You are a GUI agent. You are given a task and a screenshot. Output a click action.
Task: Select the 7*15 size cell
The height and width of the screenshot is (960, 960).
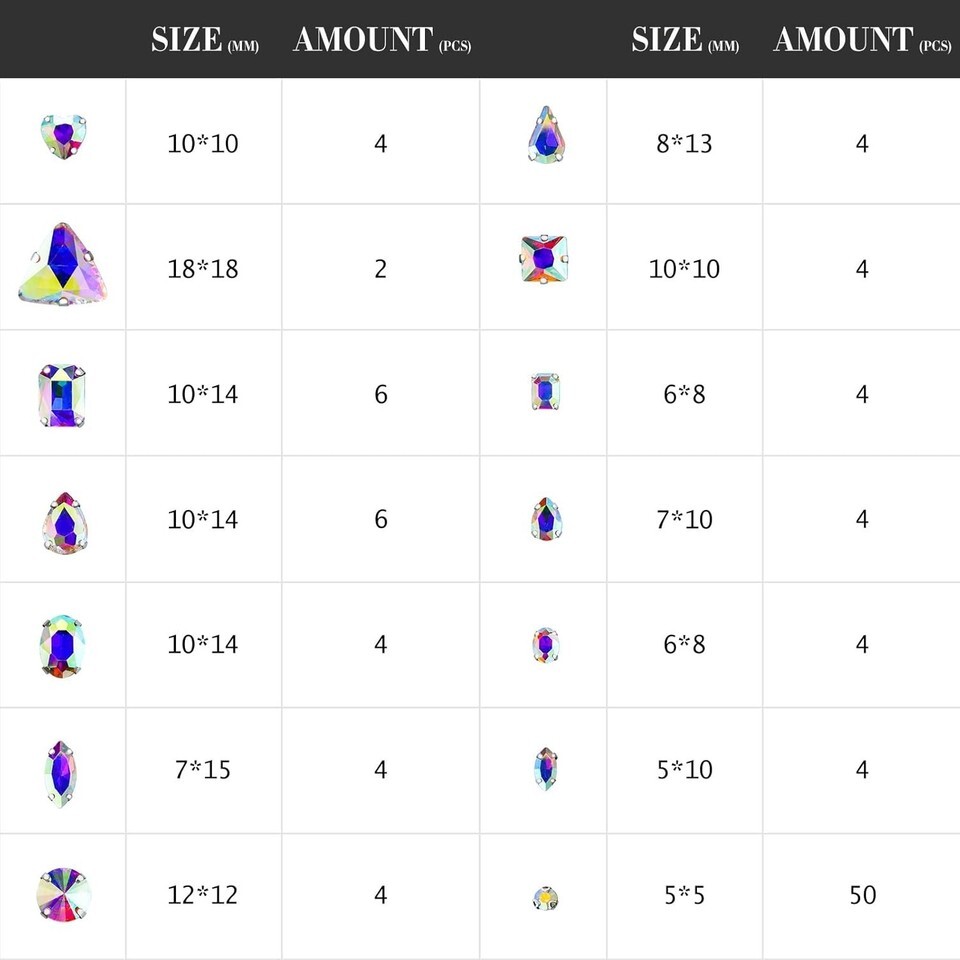click(203, 770)
